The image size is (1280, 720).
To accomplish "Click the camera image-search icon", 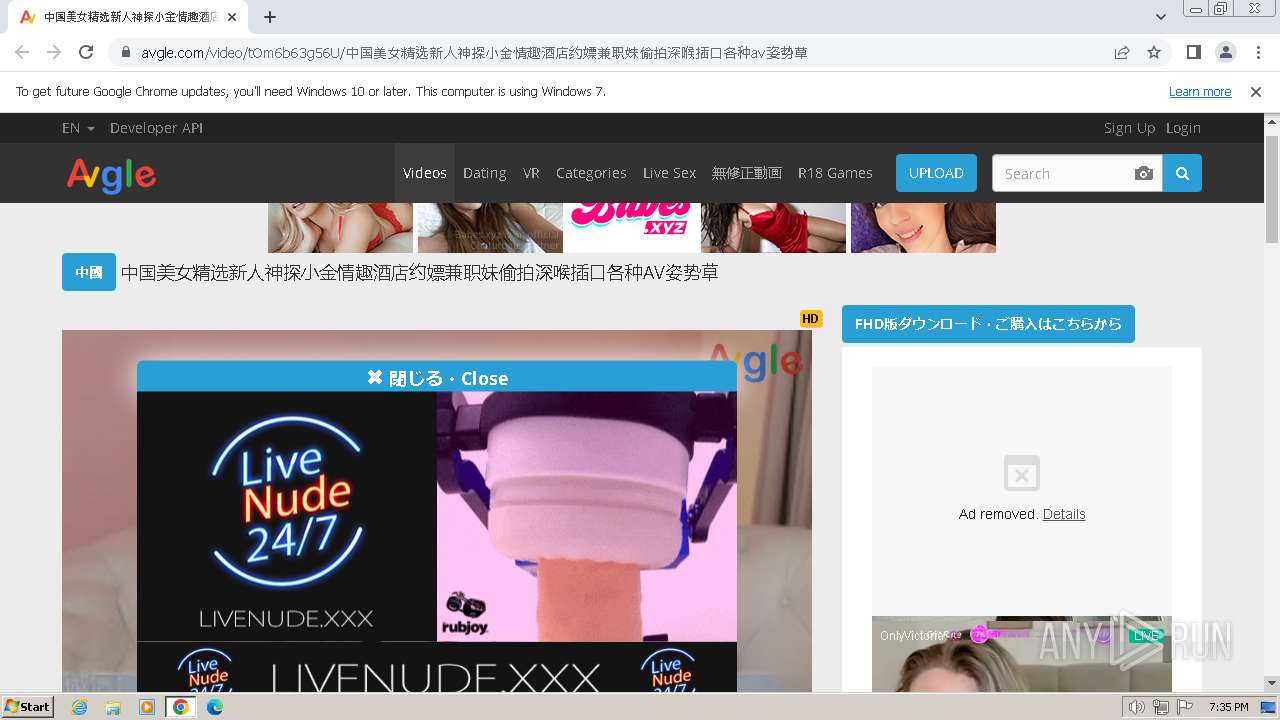I will pos(1144,173).
